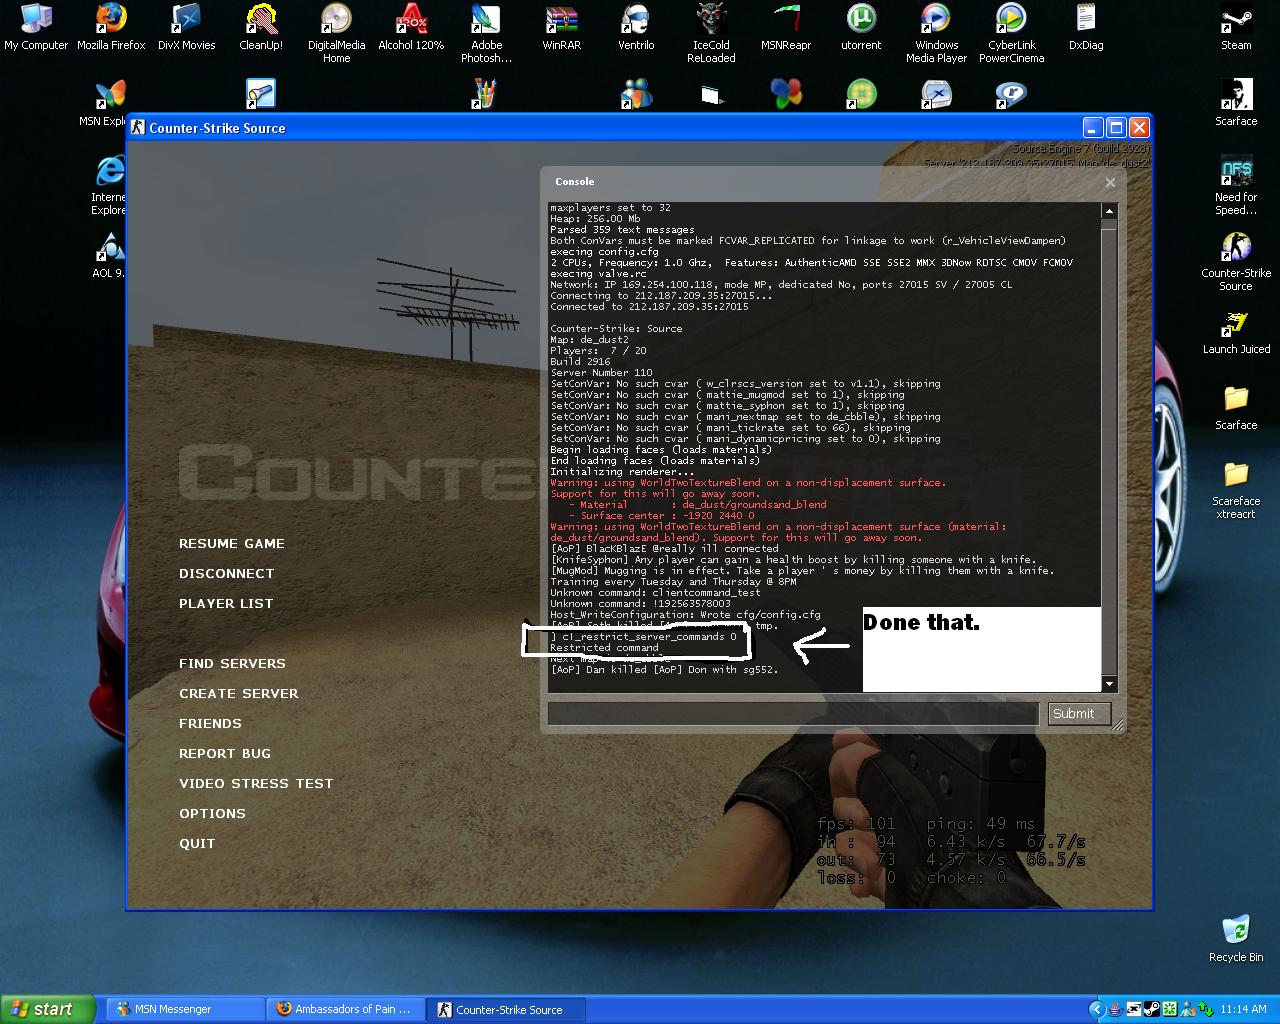Switch to MSN Messenger taskbar item
The image size is (1280, 1024).
tap(180, 1009)
